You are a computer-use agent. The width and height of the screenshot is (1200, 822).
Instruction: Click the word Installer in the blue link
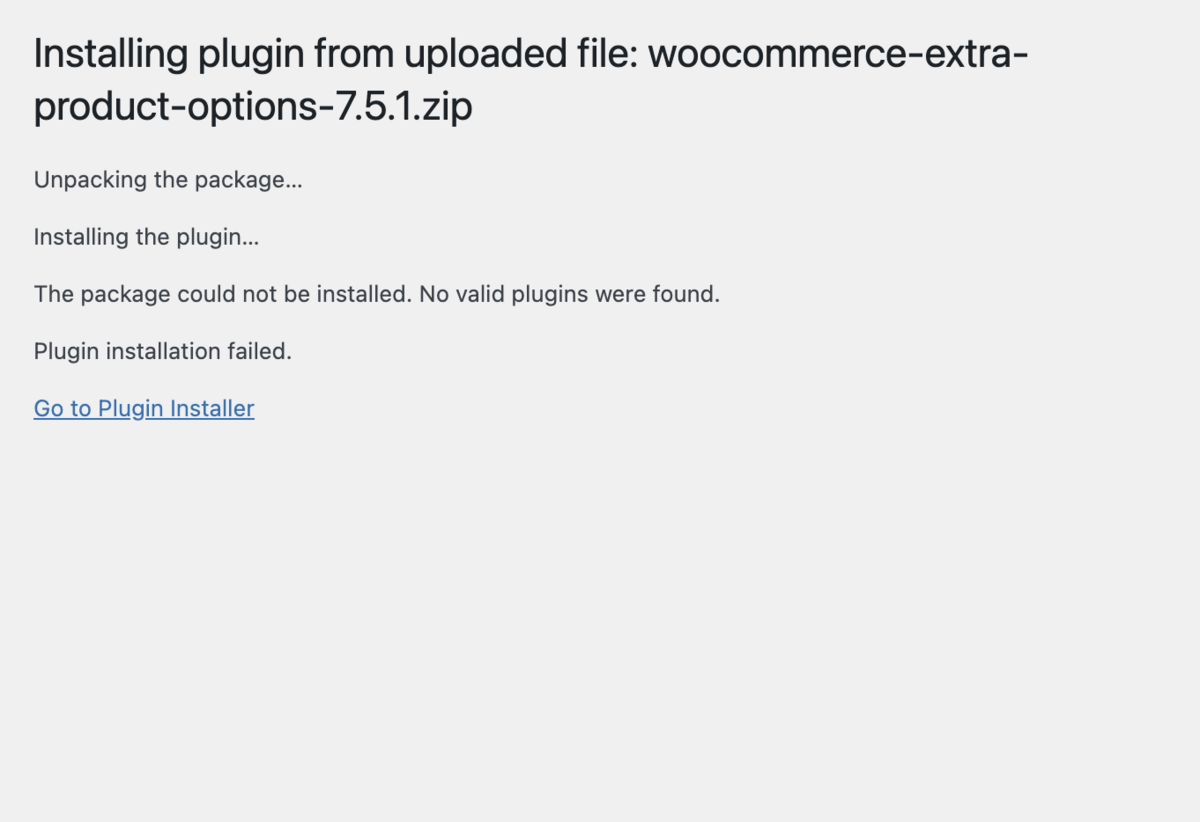(212, 408)
